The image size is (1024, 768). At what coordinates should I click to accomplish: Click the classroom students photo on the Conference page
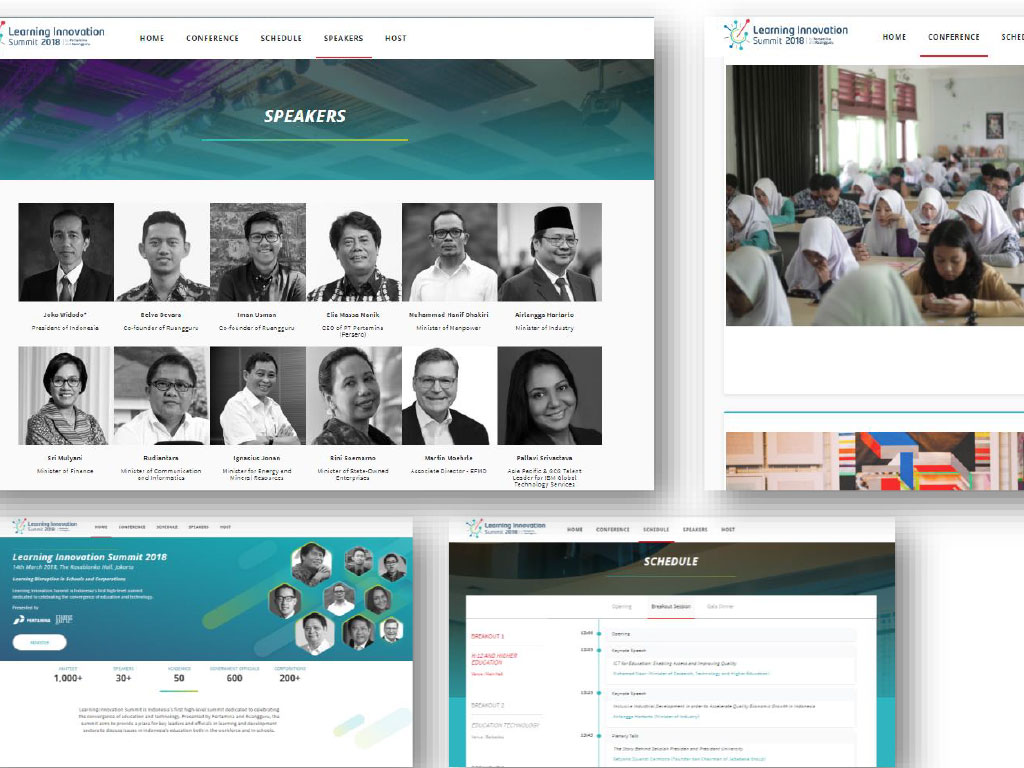click(875, 195)
